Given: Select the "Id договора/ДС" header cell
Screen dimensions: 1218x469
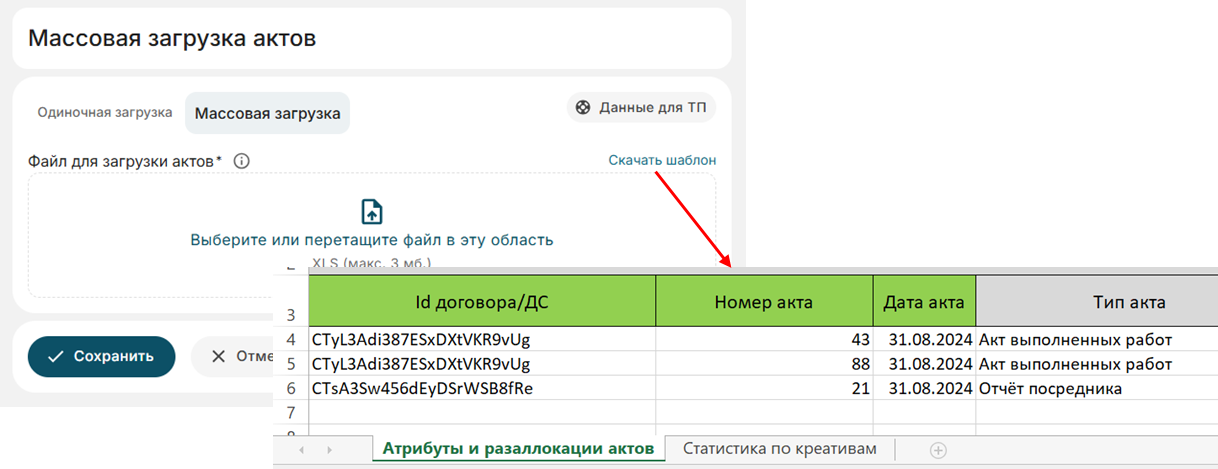Looking at the screenshot, I should click(480, 302).
